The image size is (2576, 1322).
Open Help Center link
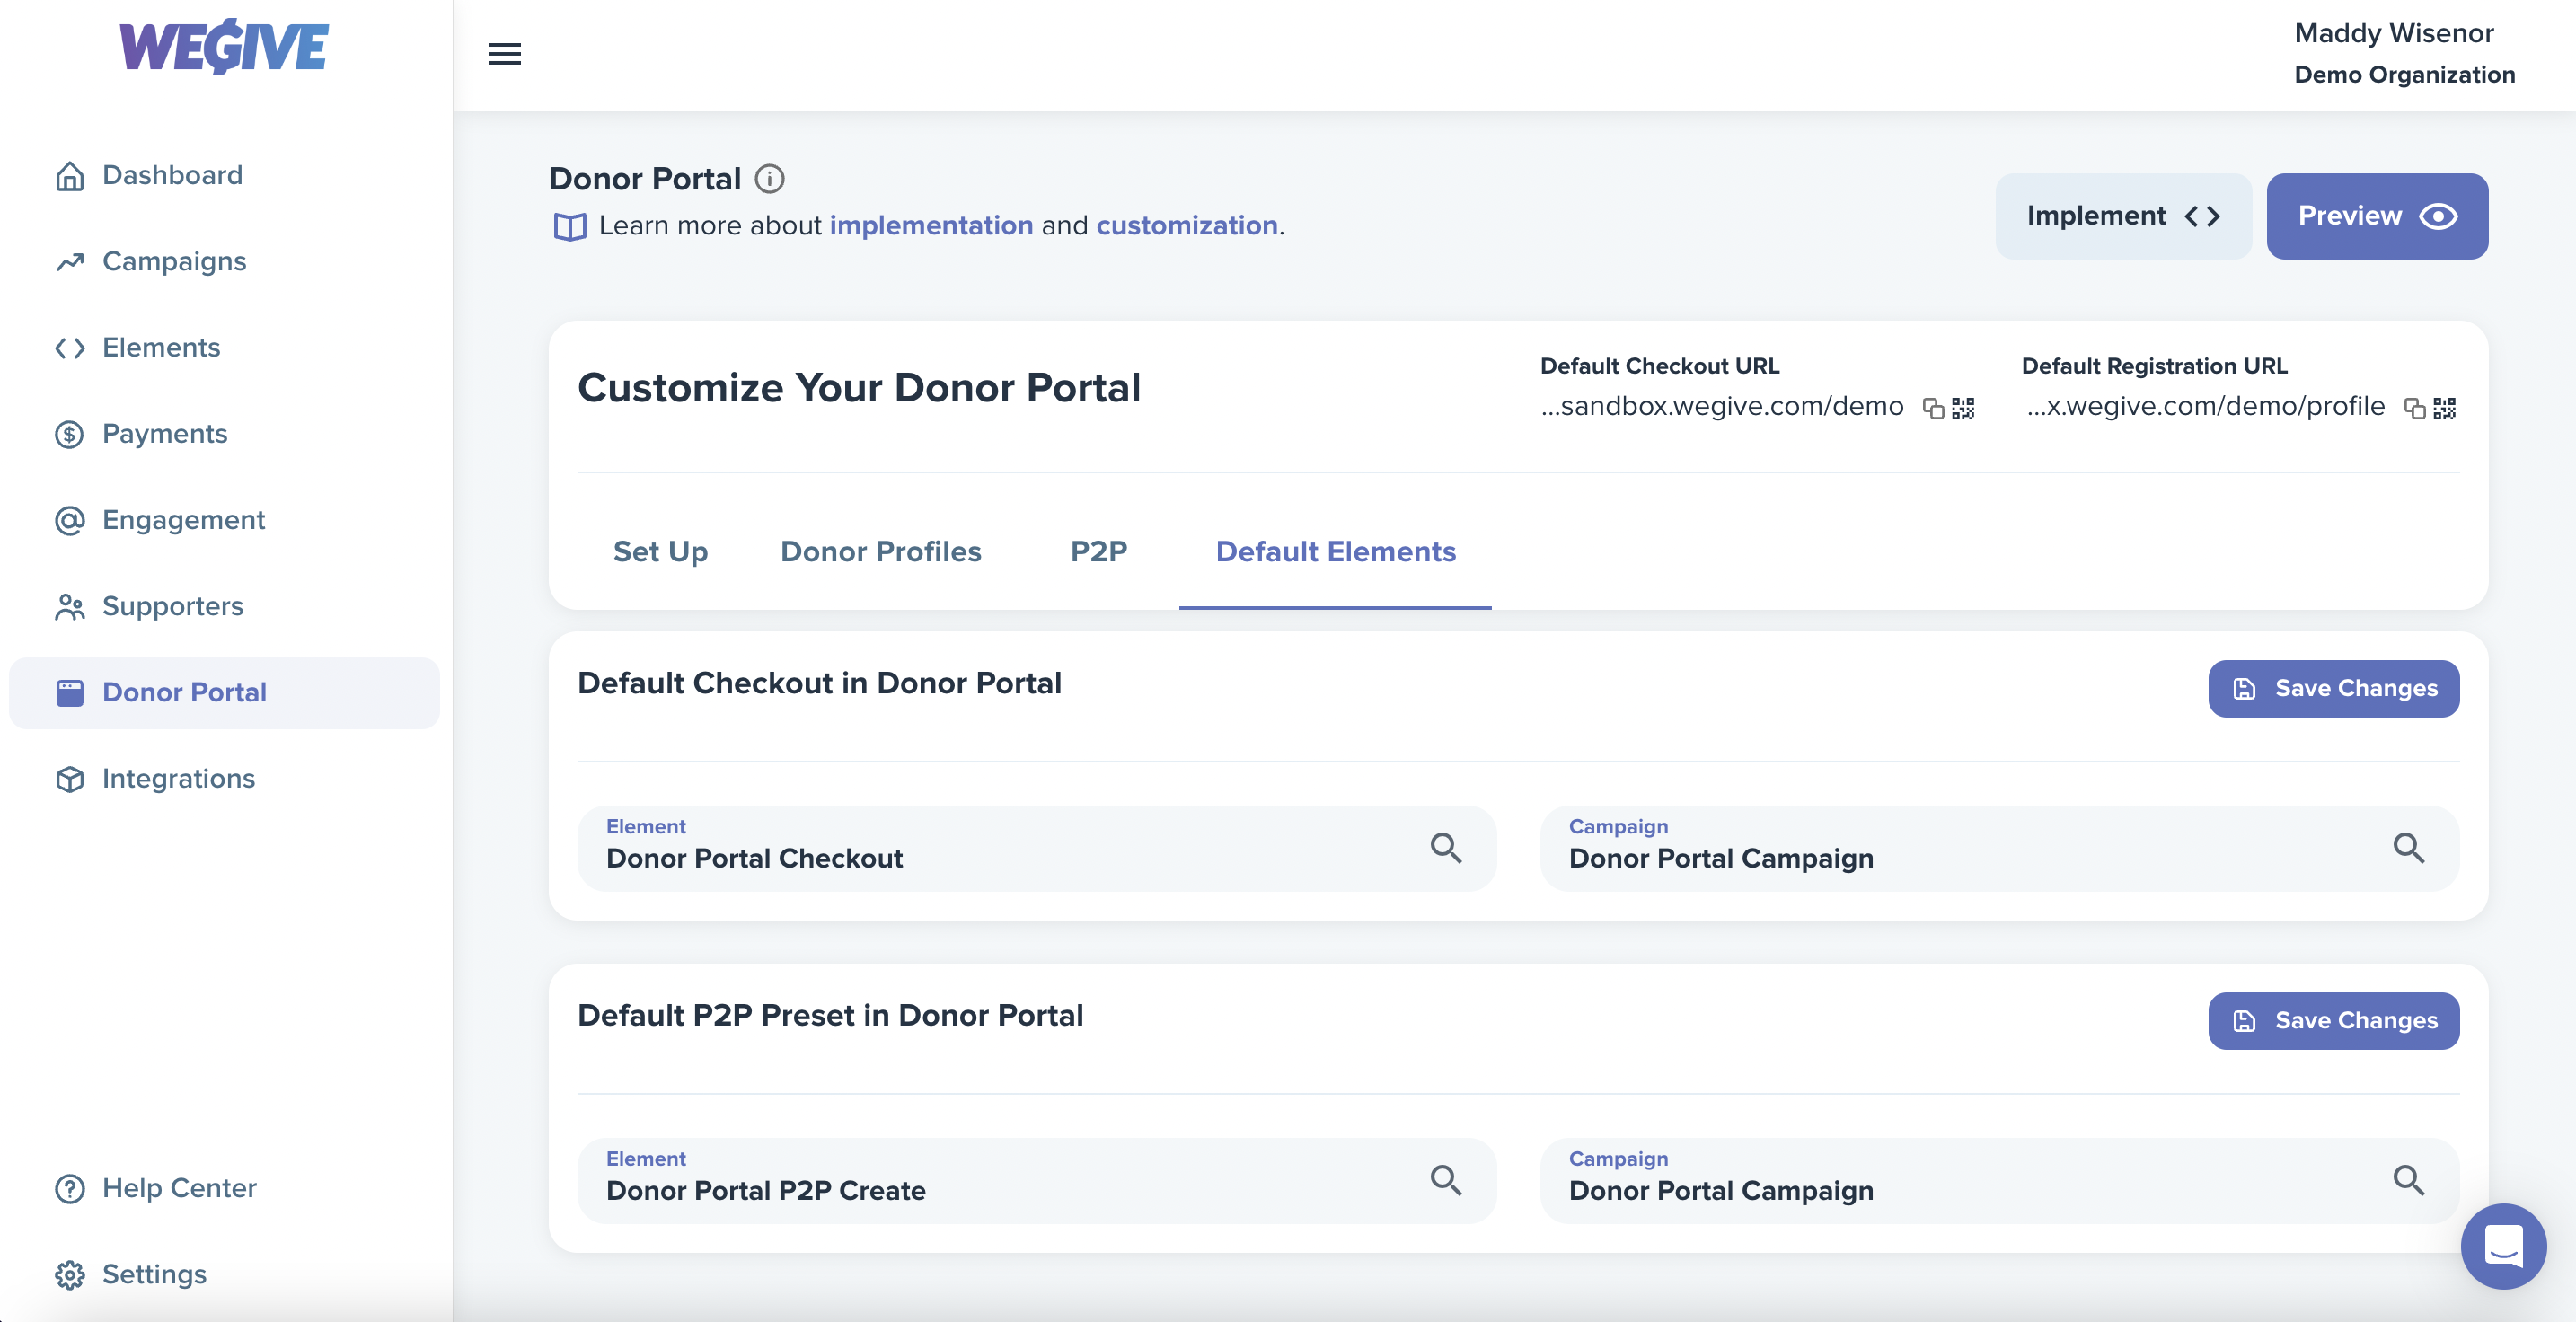224,1188
